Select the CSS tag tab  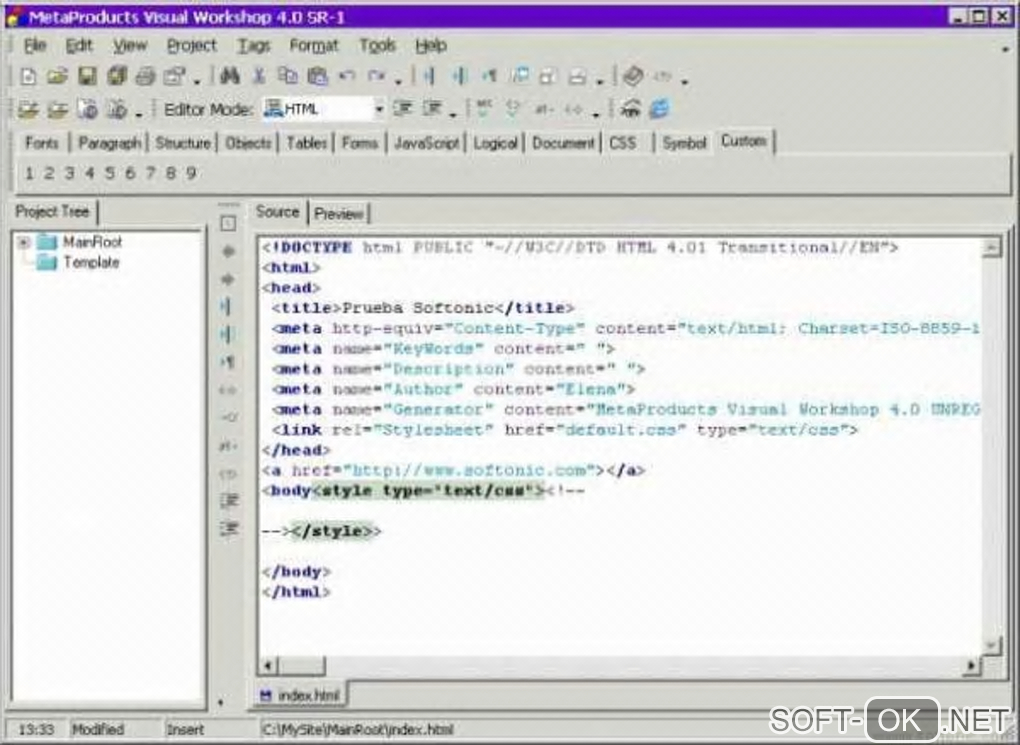click(x=623, y=142)
